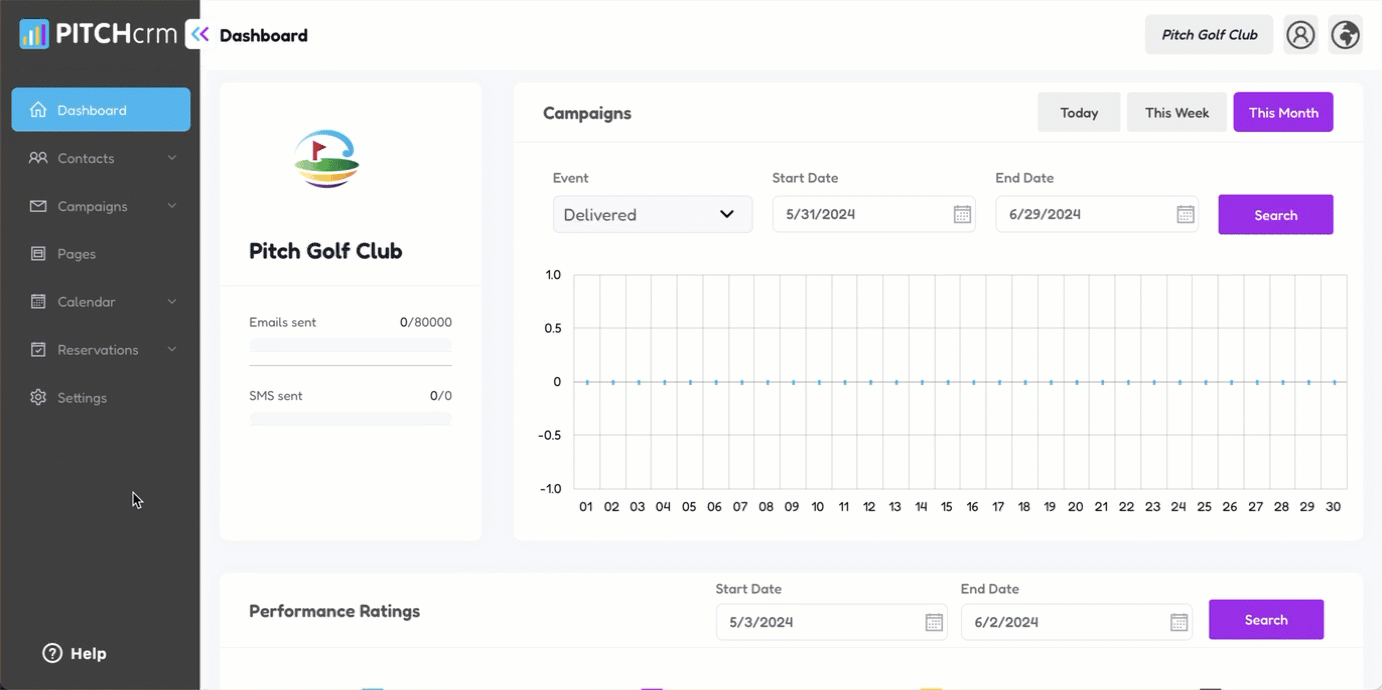
Task: Click the Campaigns Search button
Action: pyautogui.click(x=1275, y=215)
